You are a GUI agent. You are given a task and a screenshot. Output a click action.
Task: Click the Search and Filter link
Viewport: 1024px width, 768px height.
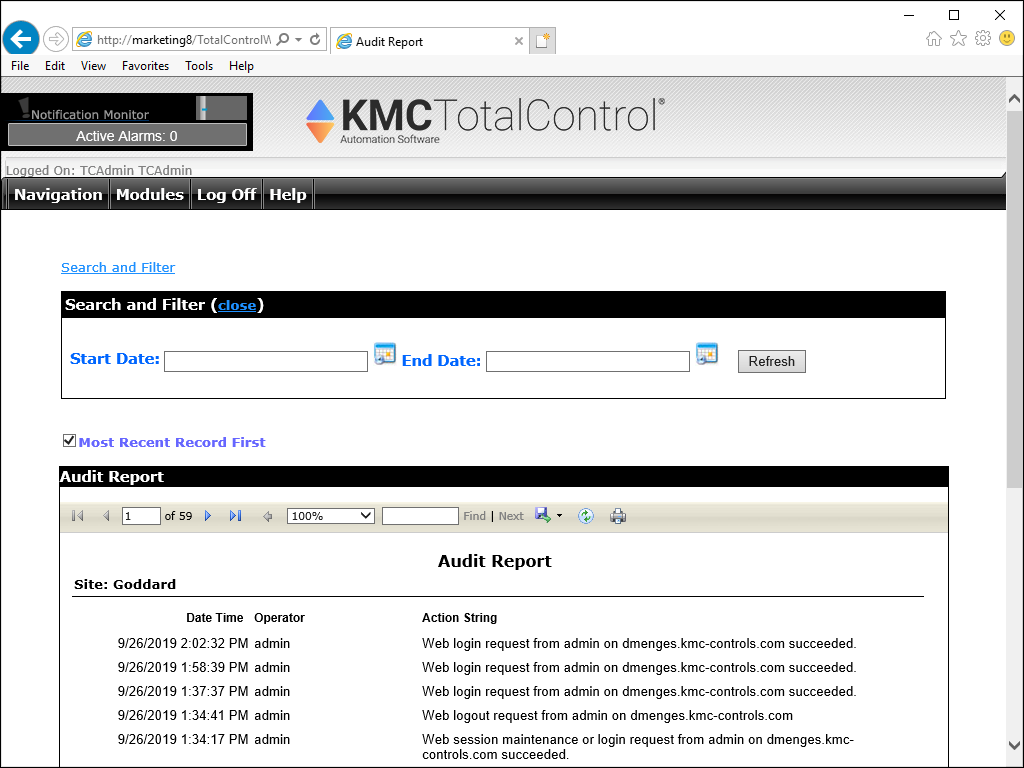[118, 267]
